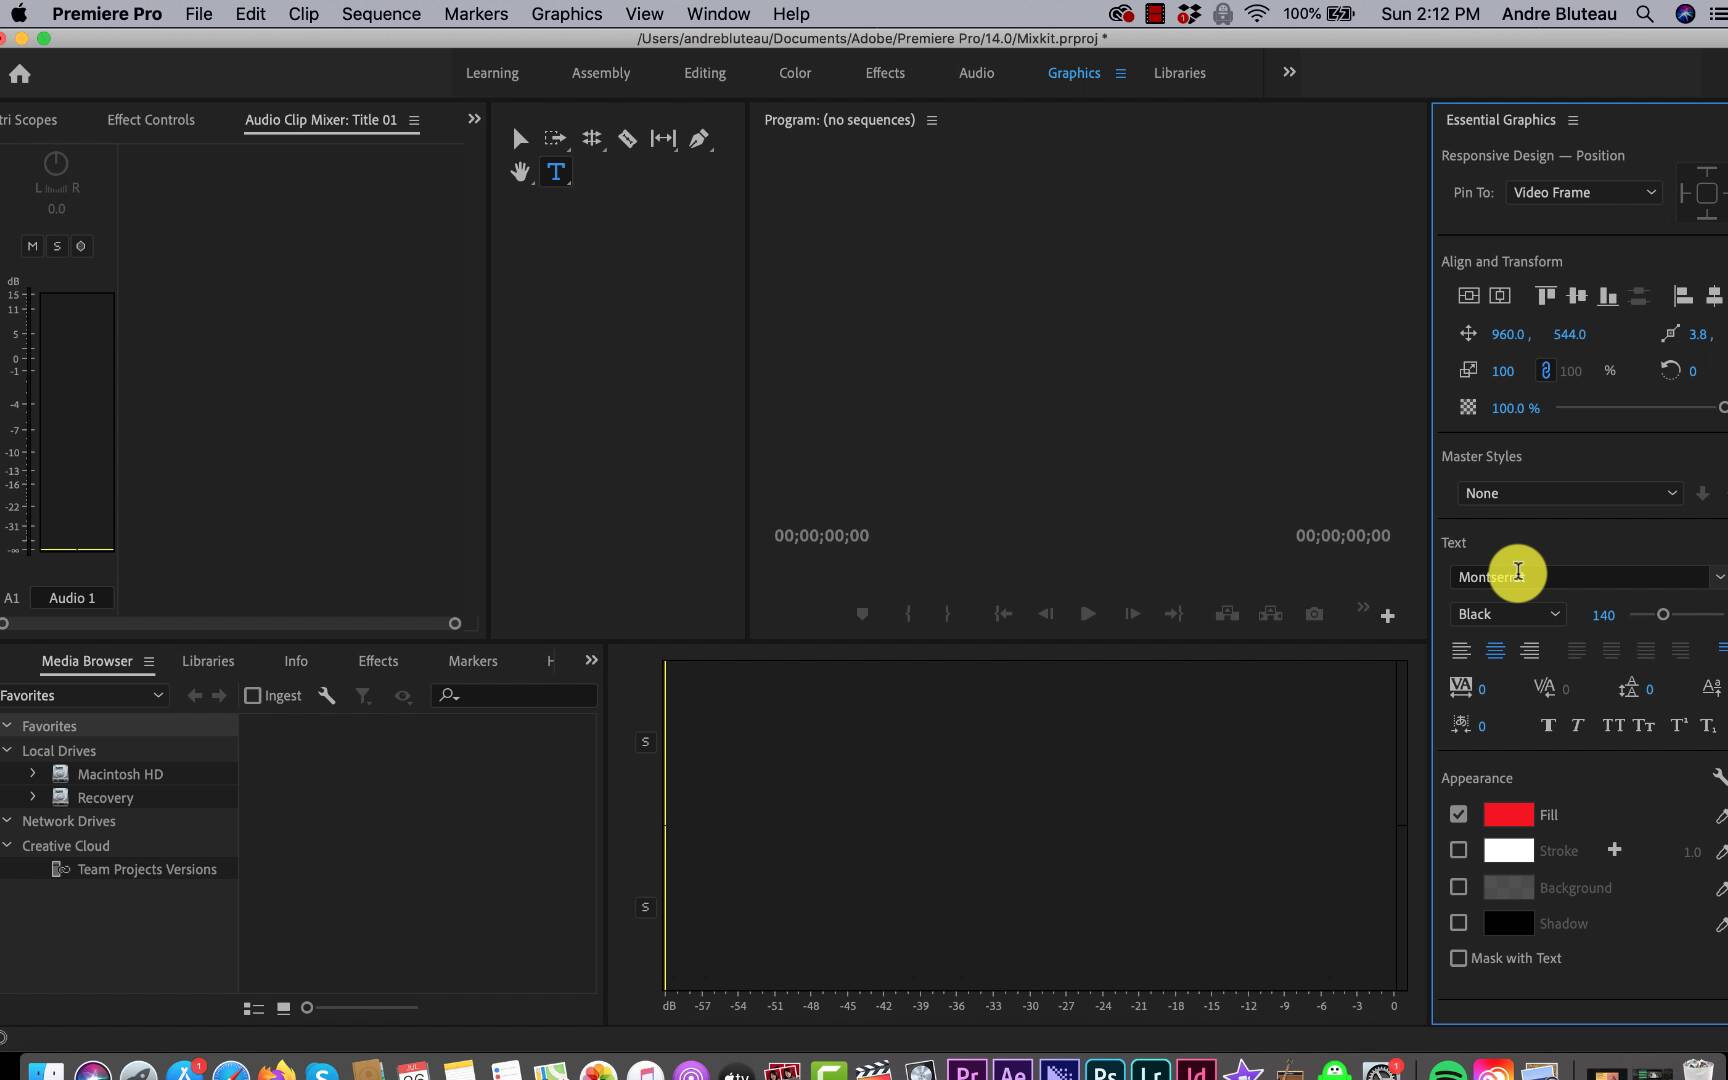Select the Ripple Edit tool

coord(592,138)
